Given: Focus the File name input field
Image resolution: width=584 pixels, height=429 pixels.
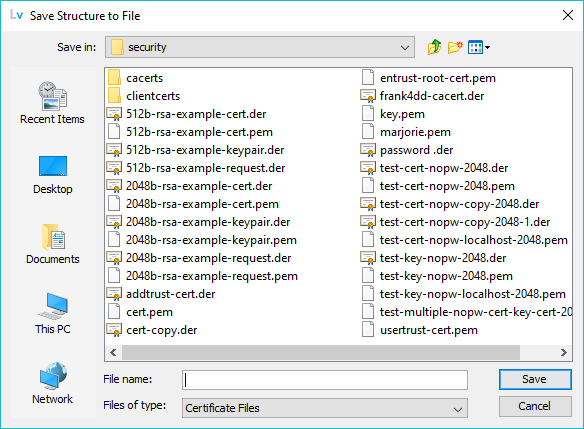Looking at the screenshot, I should click(x=325, y=380).
